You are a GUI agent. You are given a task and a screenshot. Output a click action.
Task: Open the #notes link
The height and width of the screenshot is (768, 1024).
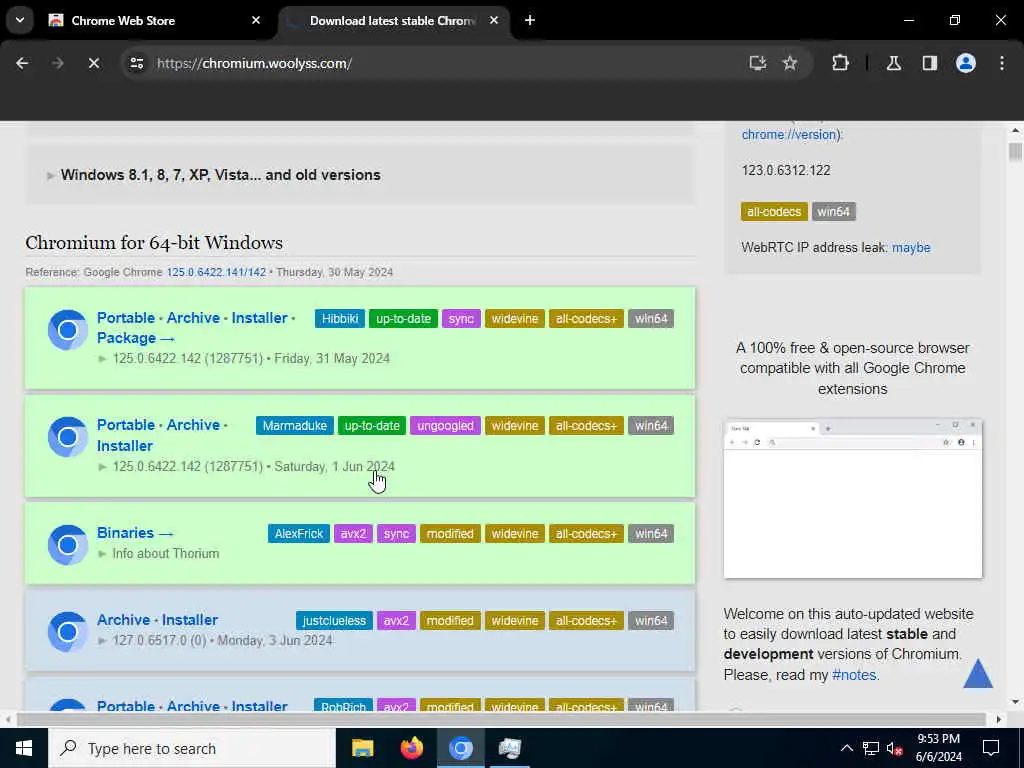point(854,675)
